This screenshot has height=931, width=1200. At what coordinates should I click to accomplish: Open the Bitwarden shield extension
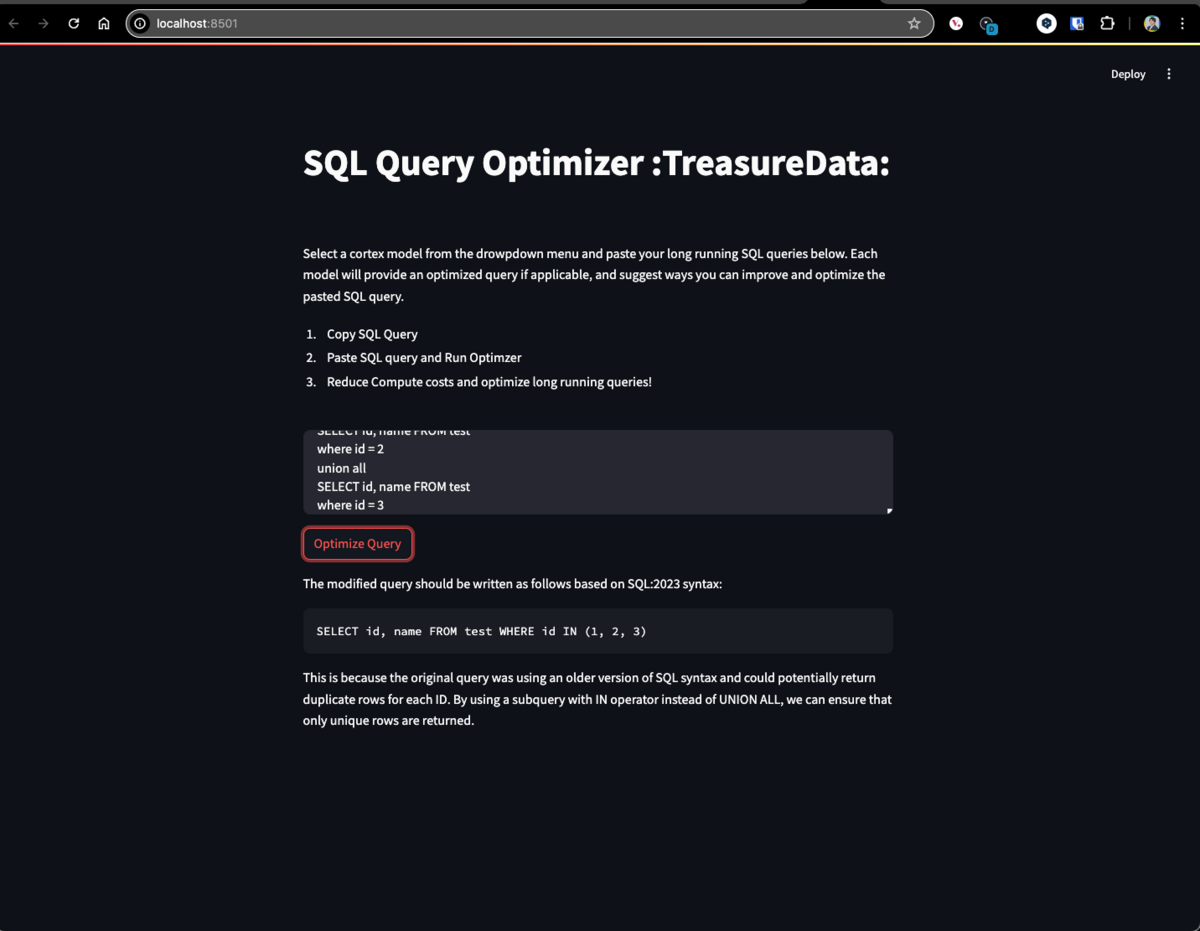1077,23
